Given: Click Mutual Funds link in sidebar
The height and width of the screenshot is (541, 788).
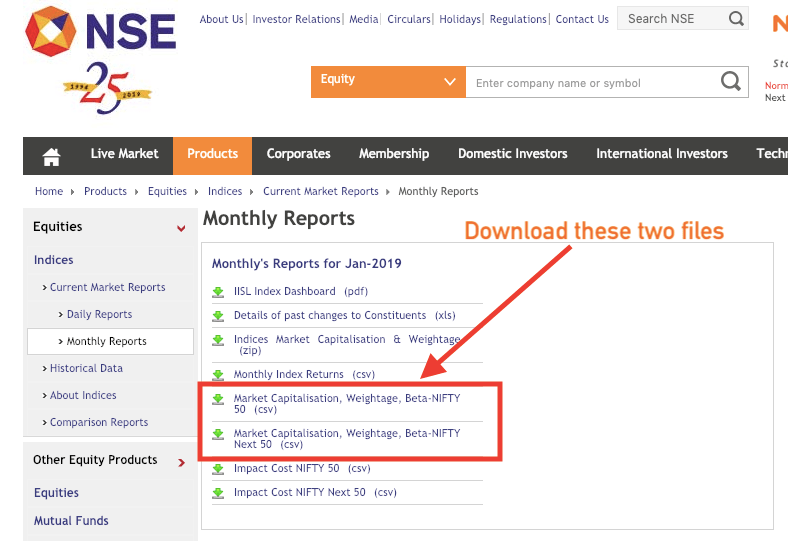Looking at the screenshot, I should [71, 521].
